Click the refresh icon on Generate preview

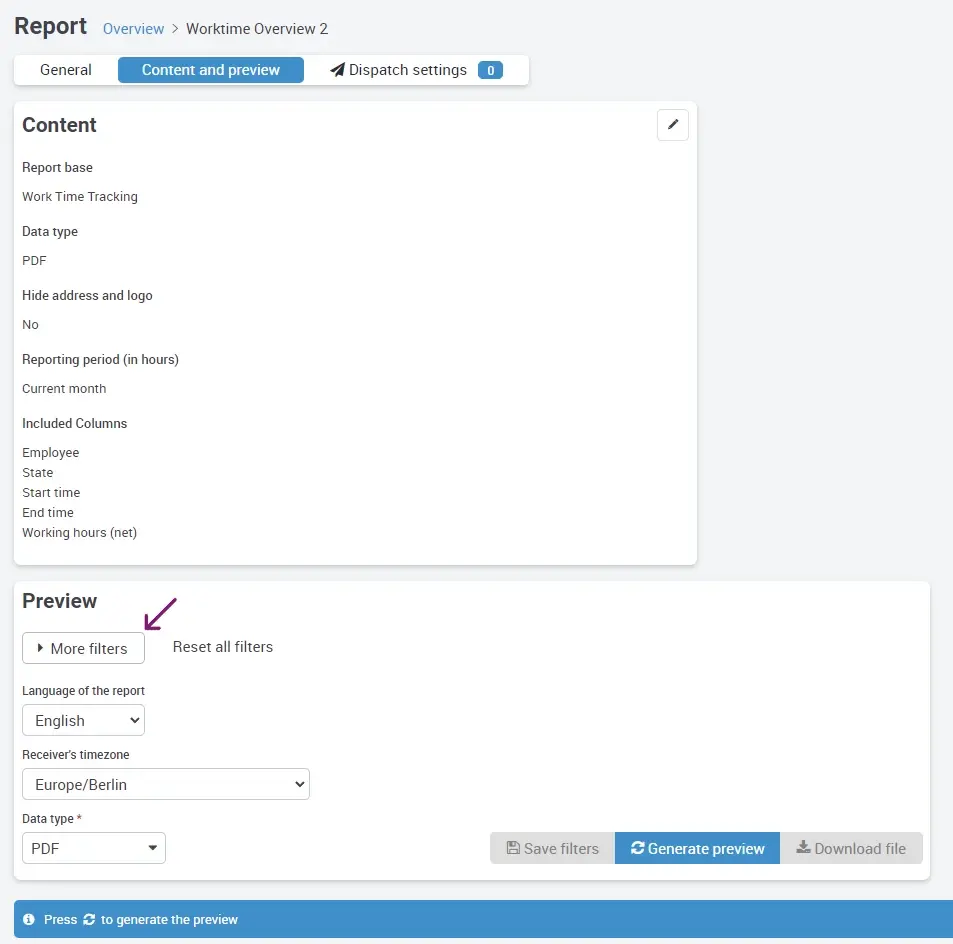(634, 847)
